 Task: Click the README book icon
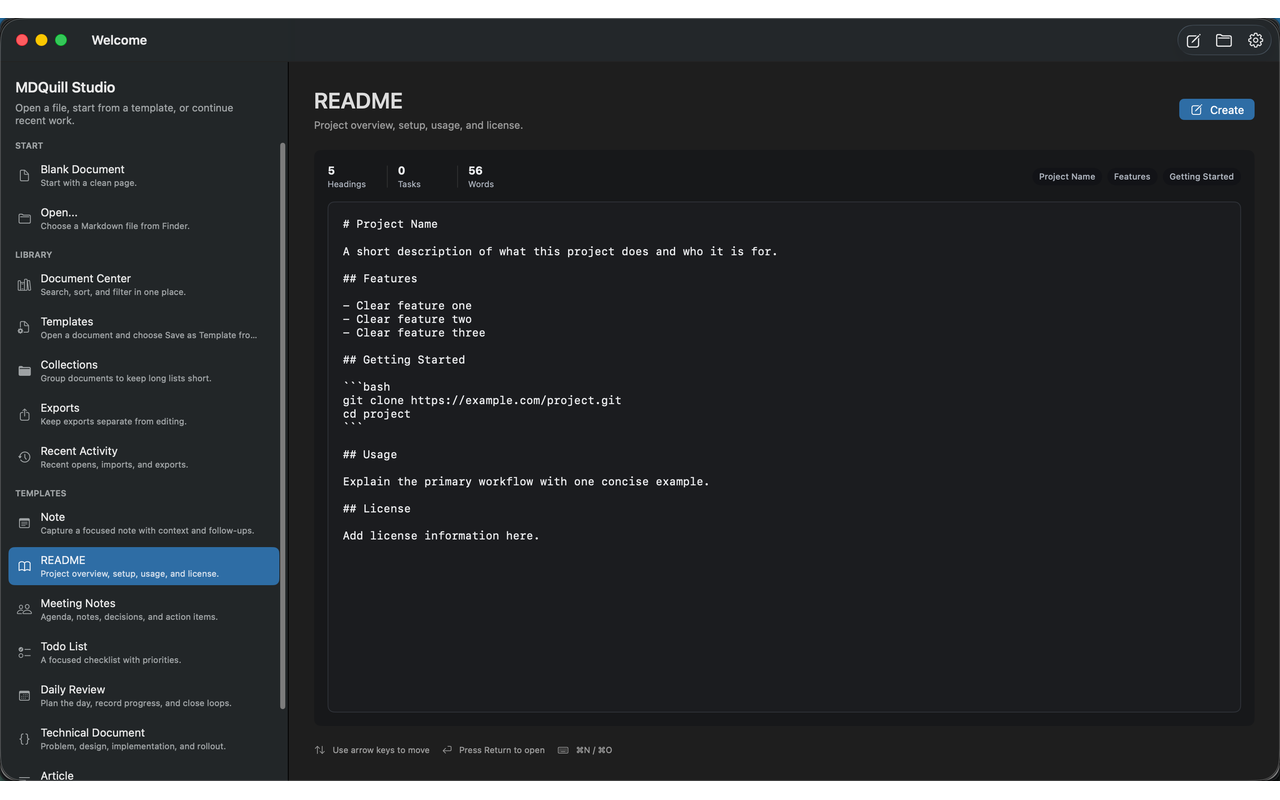pos(25,566)
